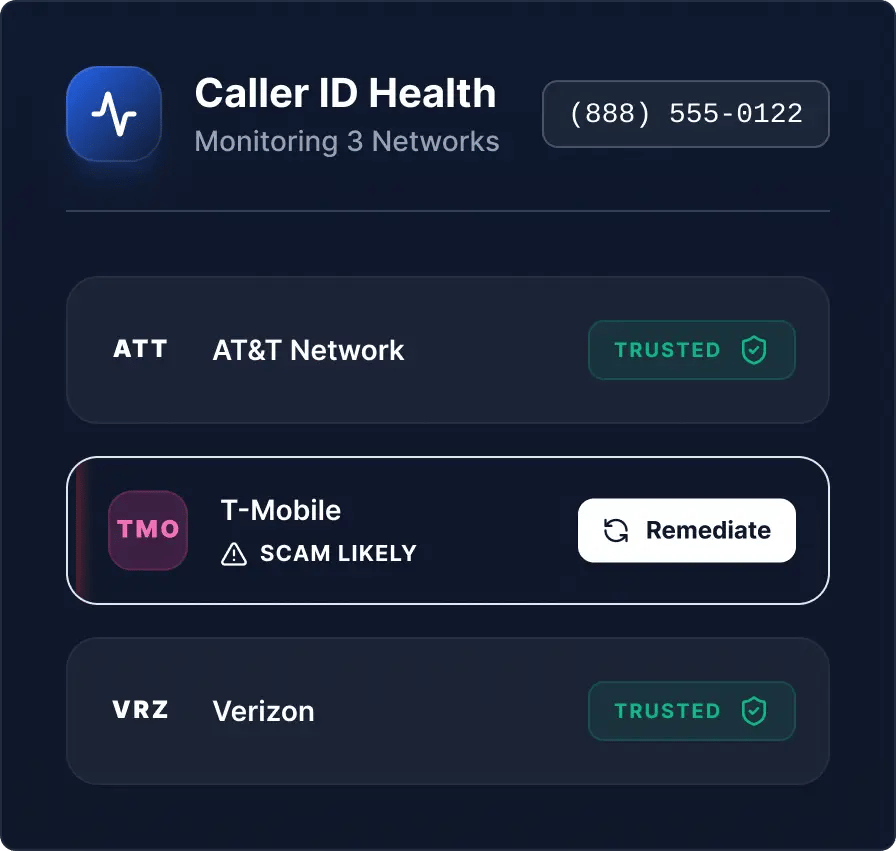Click the VRZ carrier abbreviation
This screenshot has height=851, width=896.
(x=141, y=710)
